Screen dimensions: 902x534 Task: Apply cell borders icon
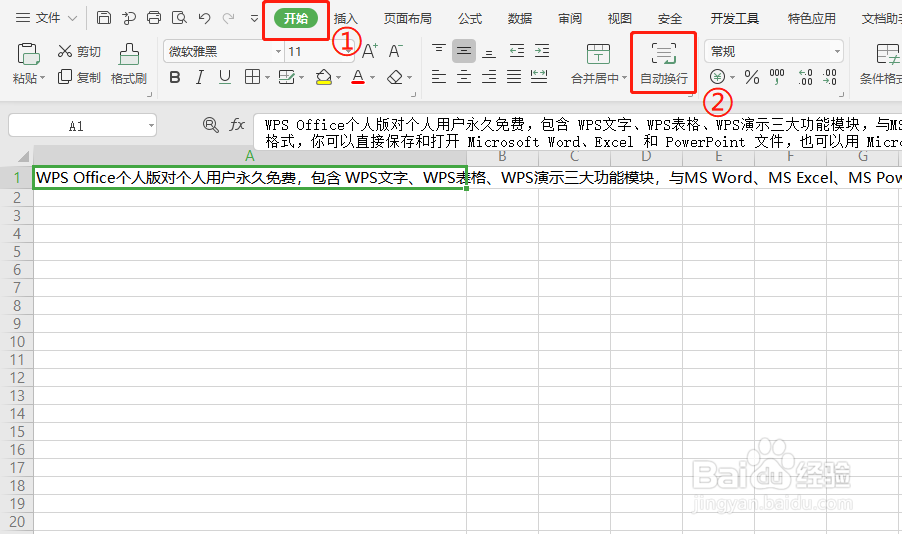click(252, 77)
